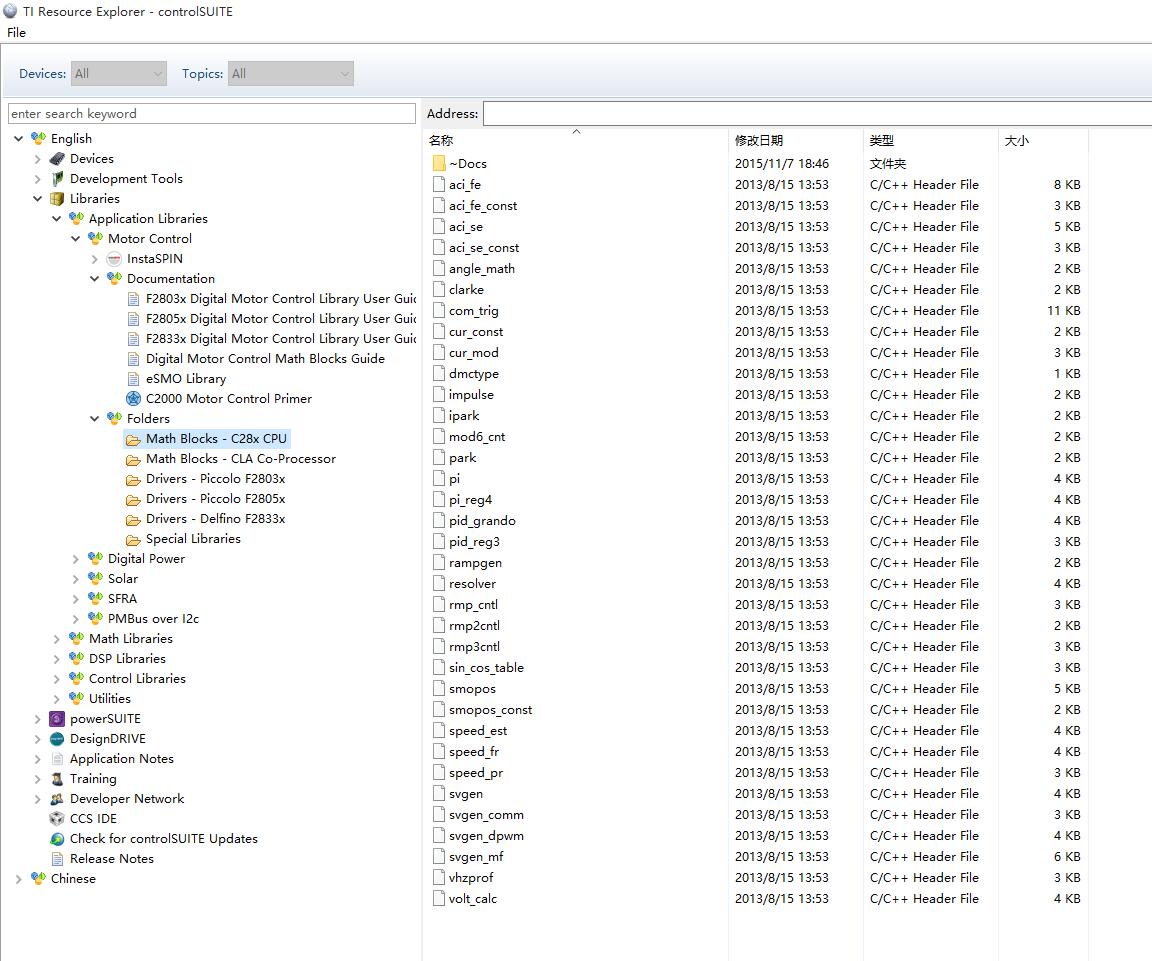
Task: Select Utilities tree item
Action: pos(109,699)
